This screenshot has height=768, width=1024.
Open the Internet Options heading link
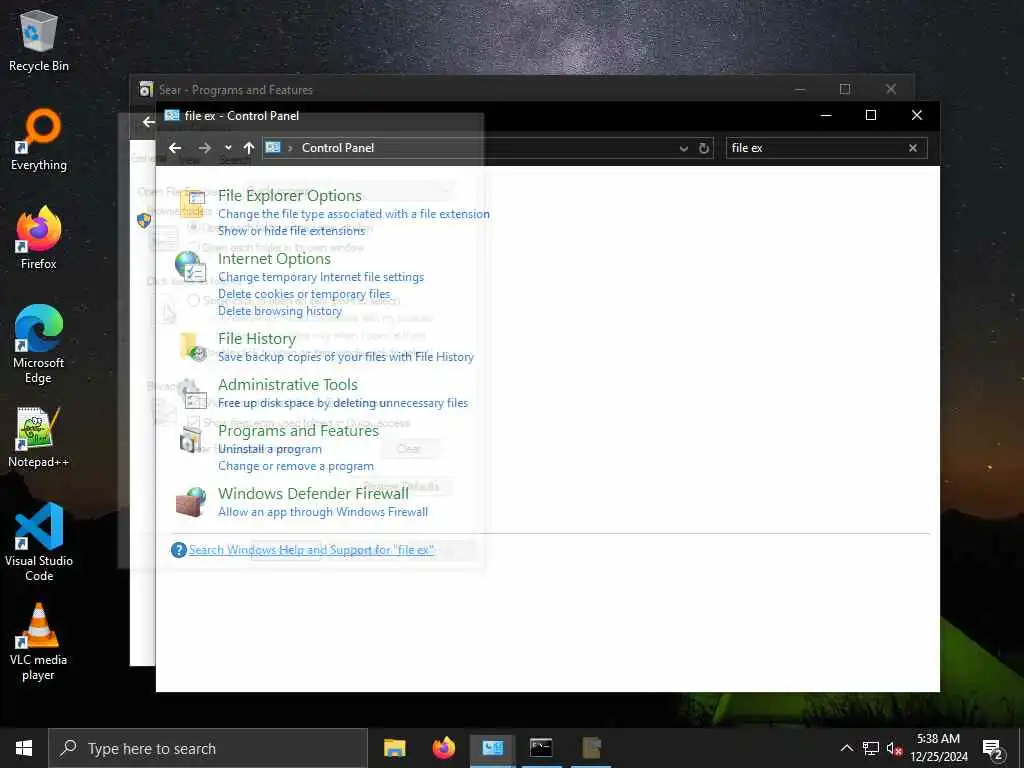point(274,259)
